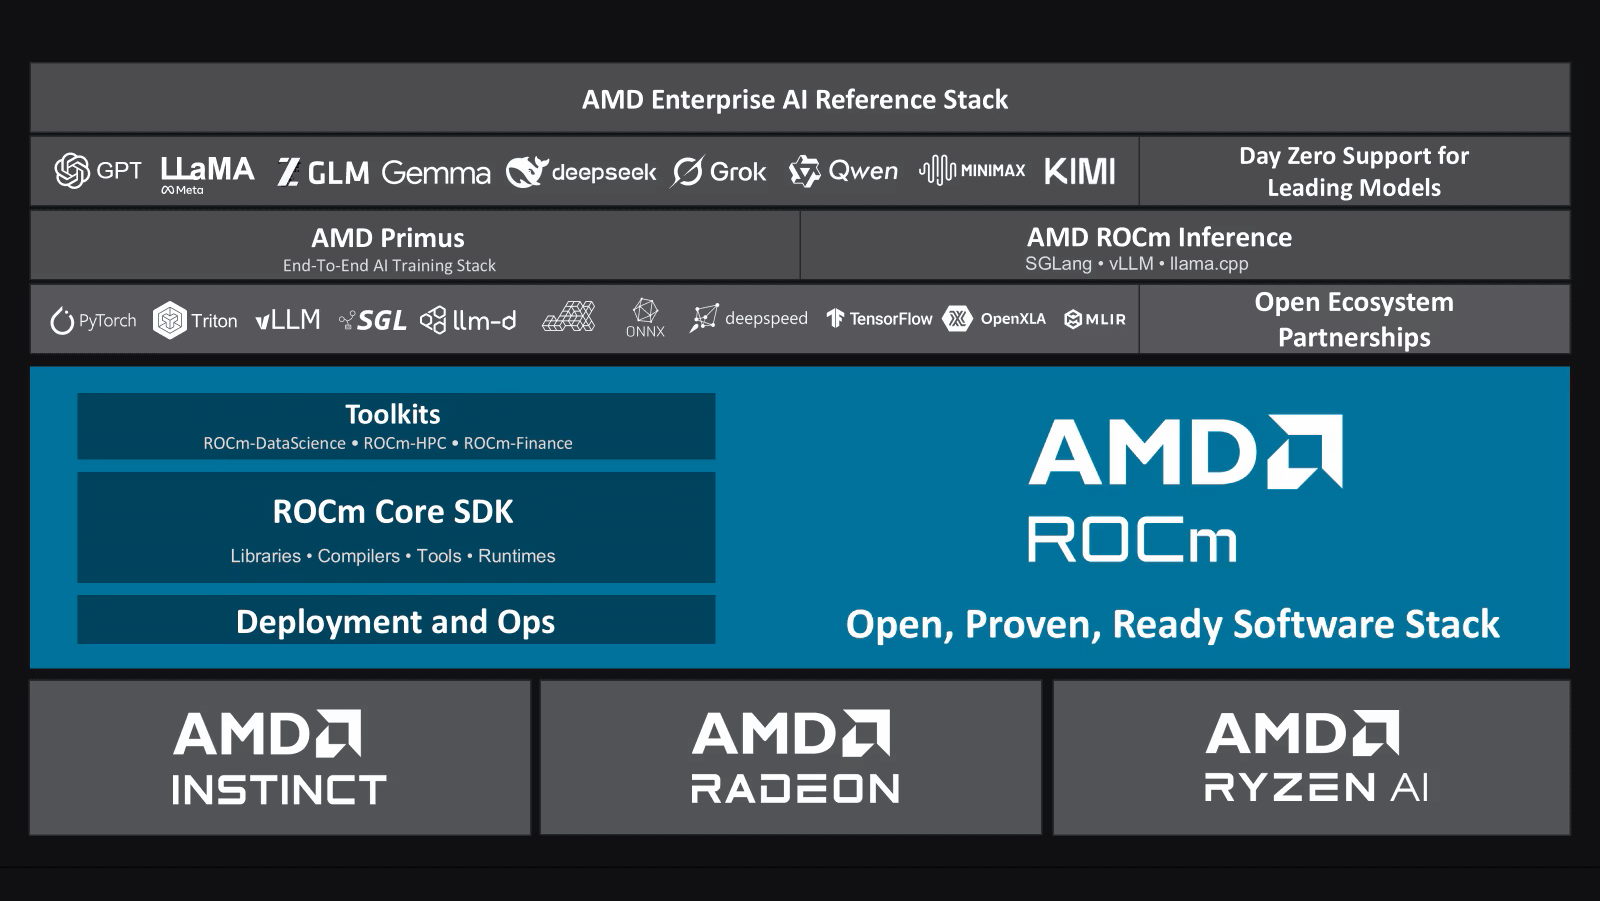This screenshot has width=1600, height=901.
Task: Select the 'Day Zero Support for Leading Models' label
Action: click(x=1354, y=171)
